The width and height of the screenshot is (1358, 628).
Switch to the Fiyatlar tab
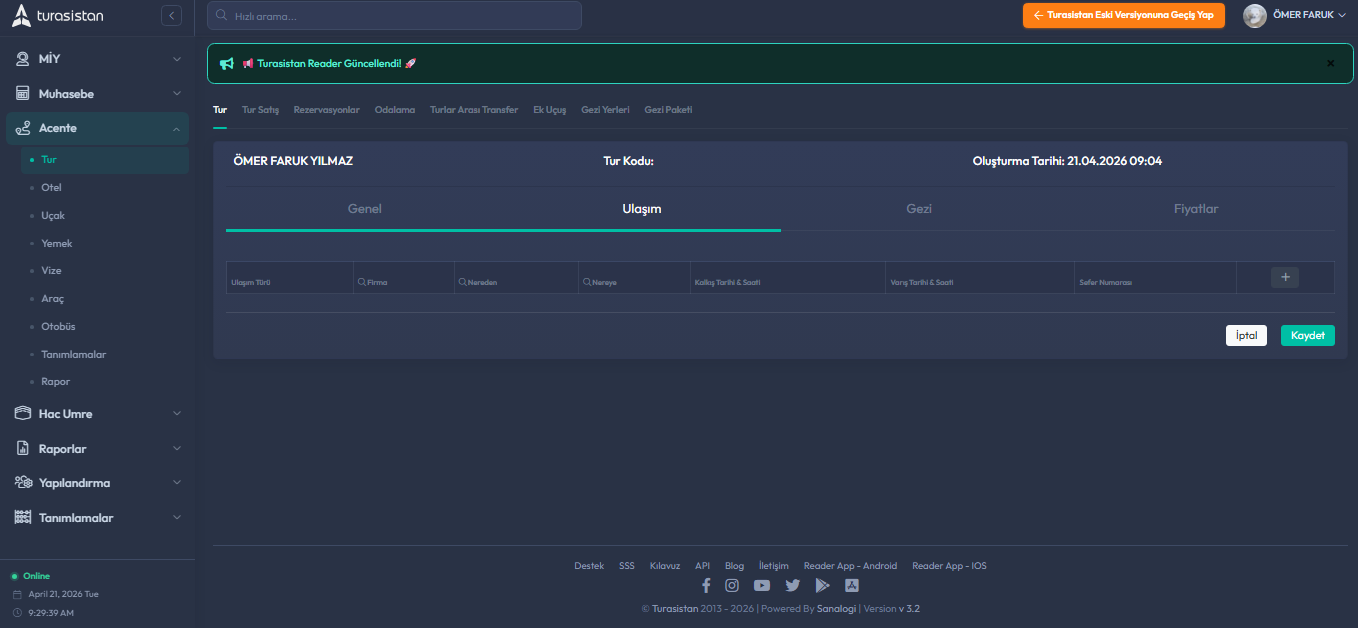(x=1195, y=209)
